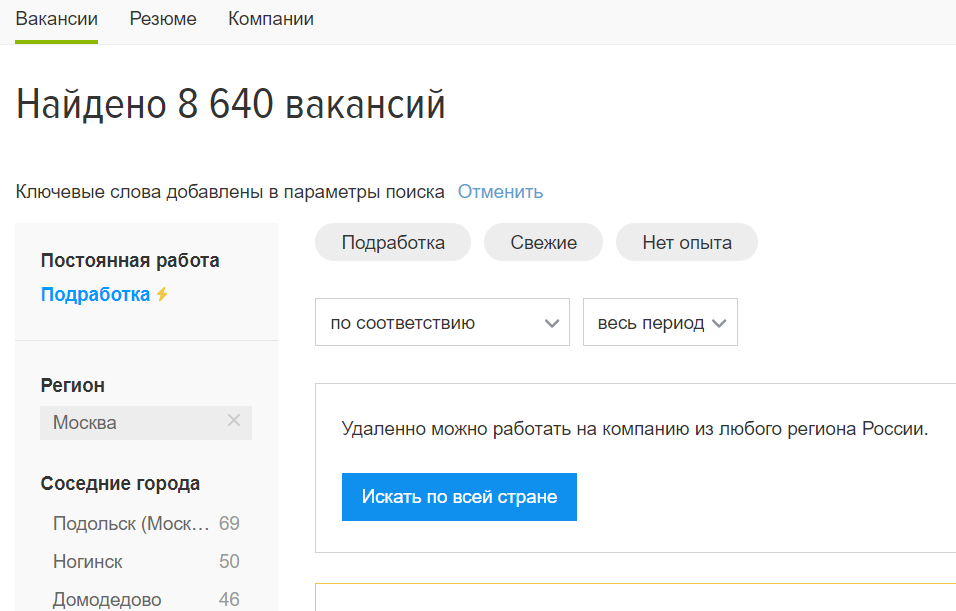Click the Найдено 8 640 вакансий heading
Image resolution: width=956 pixels, height=611 pixels.
[x=229, y=103]
